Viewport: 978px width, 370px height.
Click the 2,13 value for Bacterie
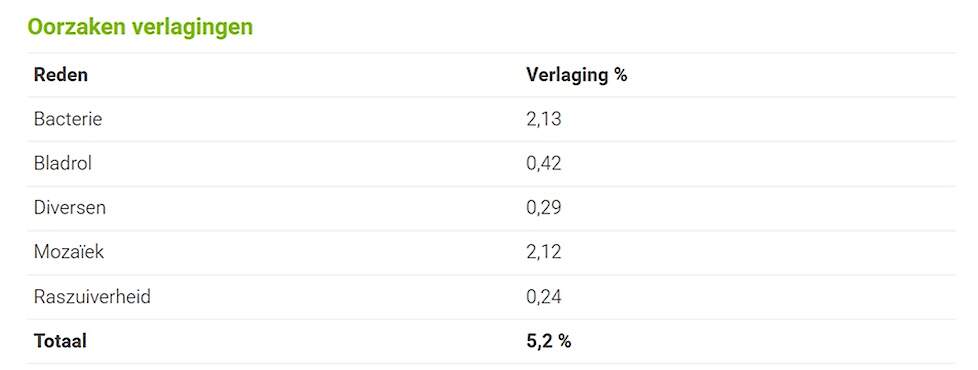pos(544,119)
